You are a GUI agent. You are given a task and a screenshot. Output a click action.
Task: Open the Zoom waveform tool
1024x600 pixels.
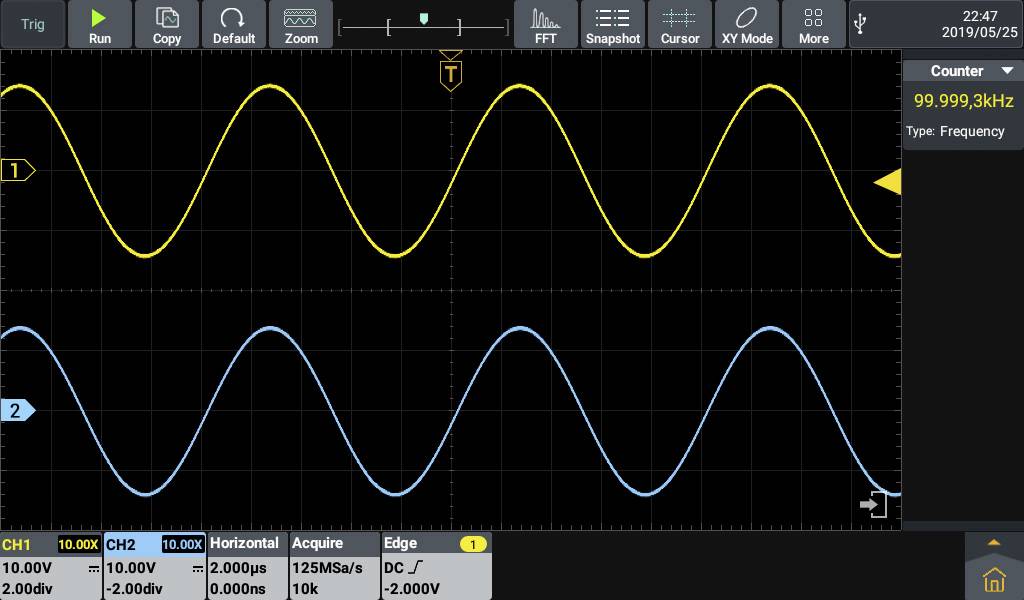click(301, 25)
